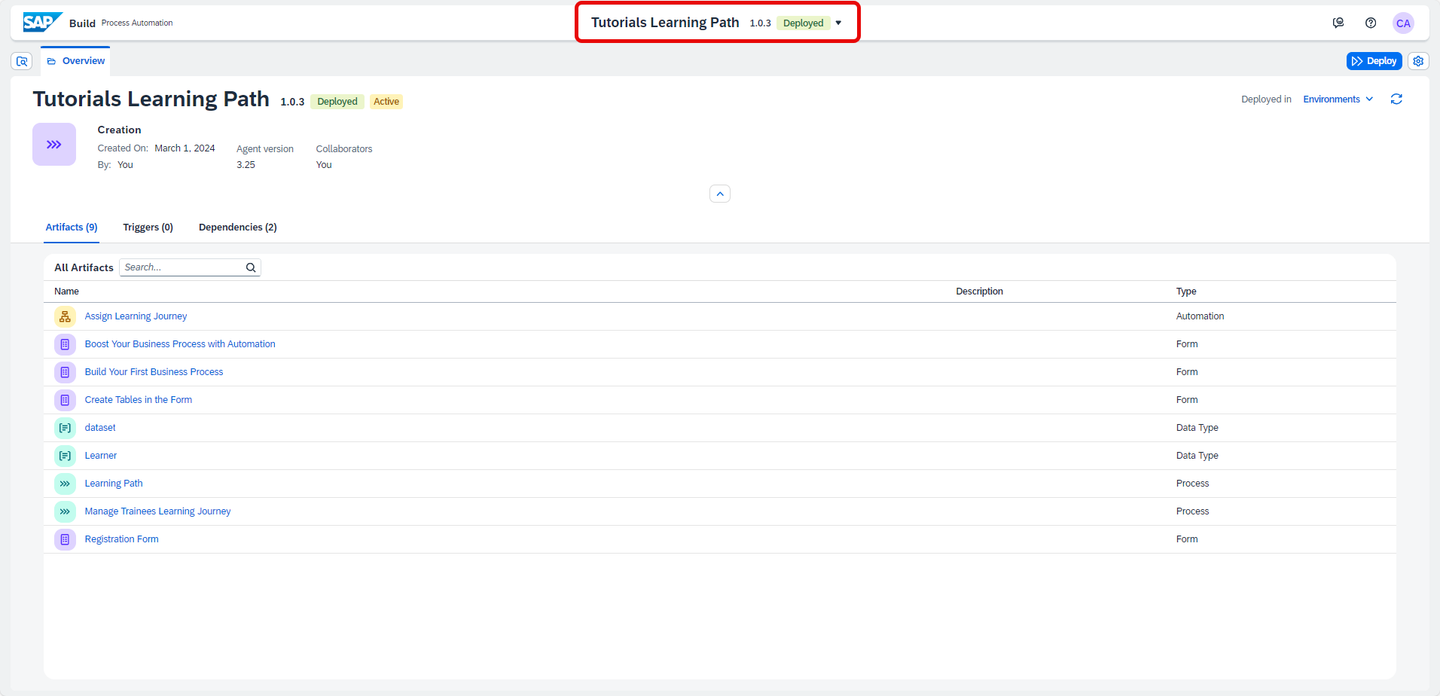1440x696 pixels.
Task: Click the Active status badge
Action: click(386, 102)
